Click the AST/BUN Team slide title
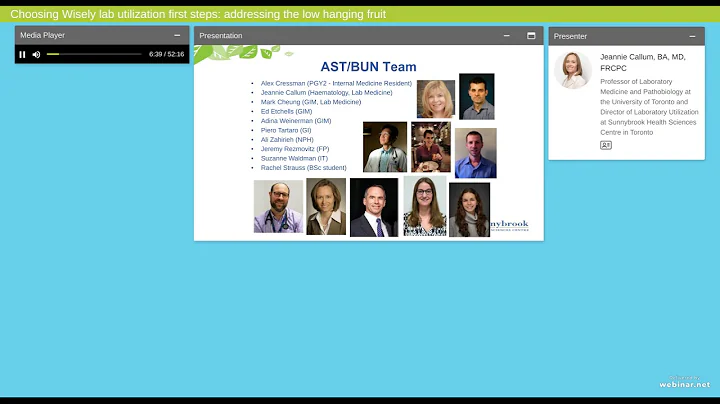 pyautogui.click(x=368, y=67)
